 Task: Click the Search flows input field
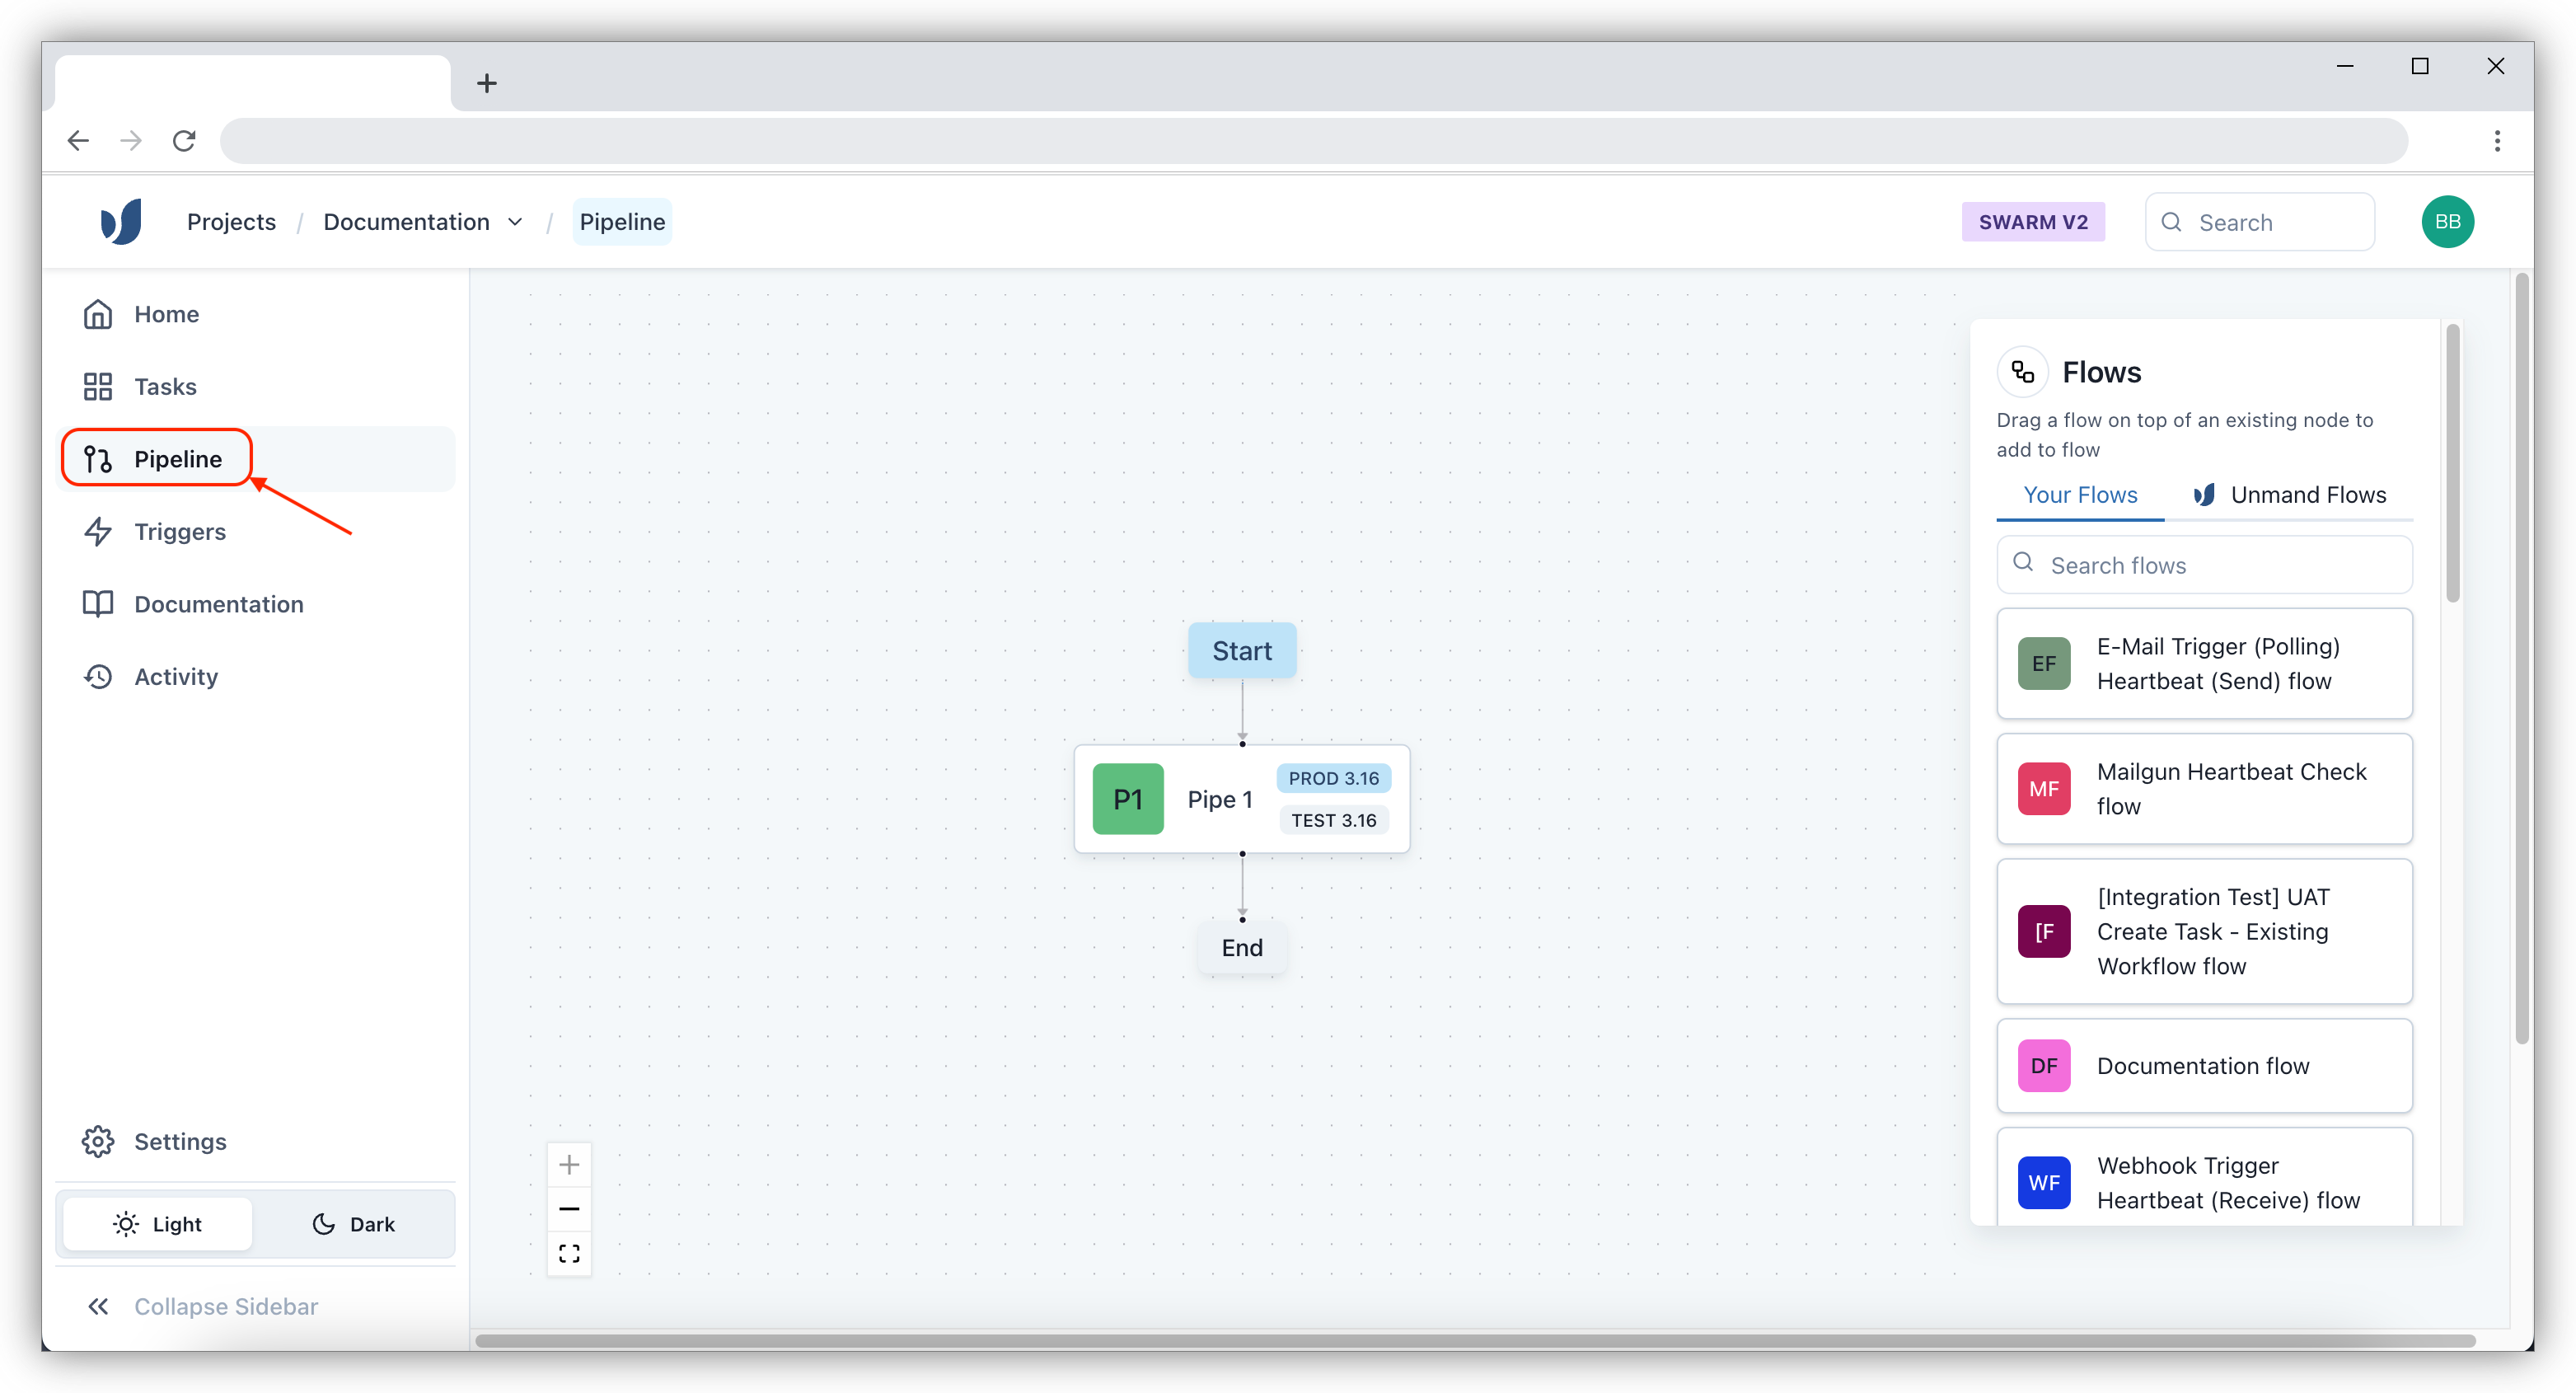point(2203,564)
